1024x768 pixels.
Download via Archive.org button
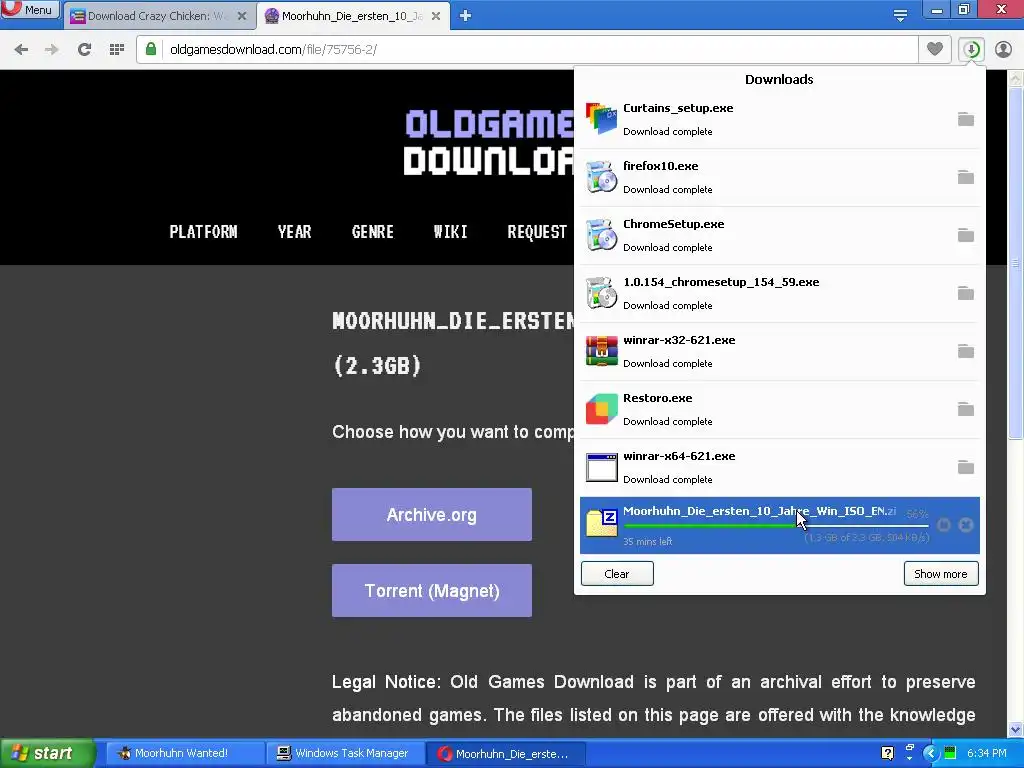[x=432, y=515]
